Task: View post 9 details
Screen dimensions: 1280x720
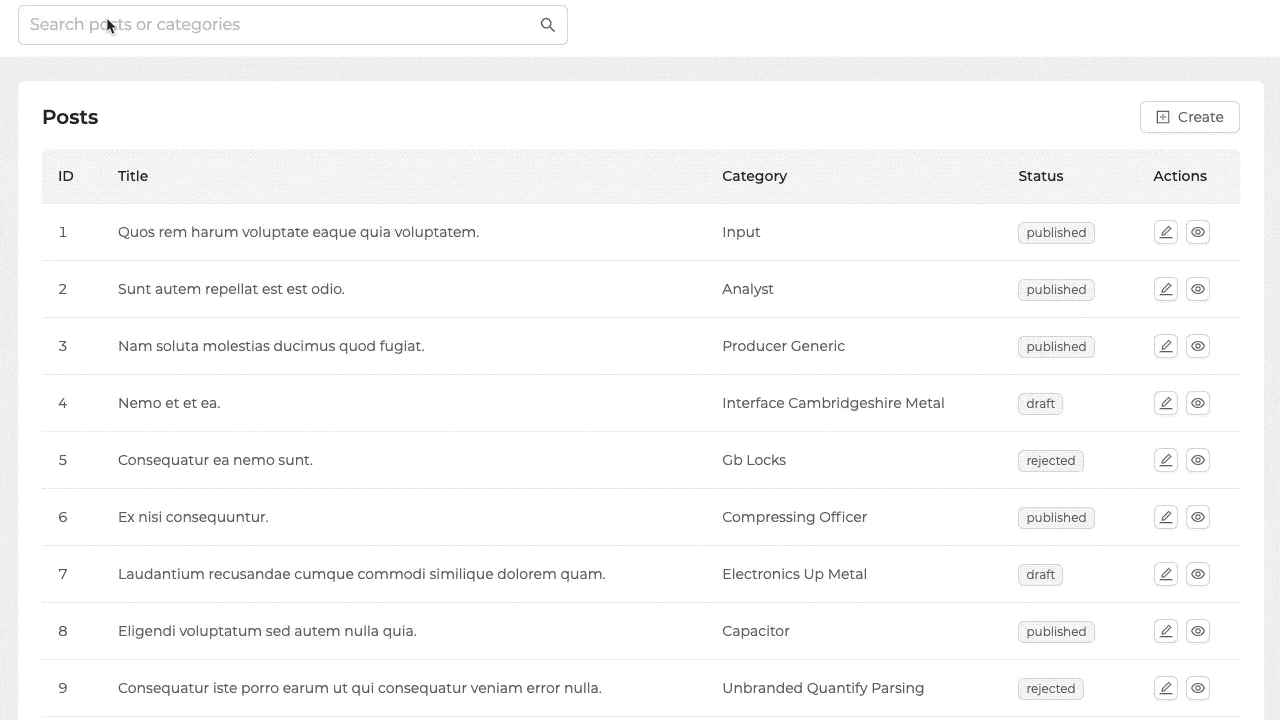Action: [x=1197, y=688]
